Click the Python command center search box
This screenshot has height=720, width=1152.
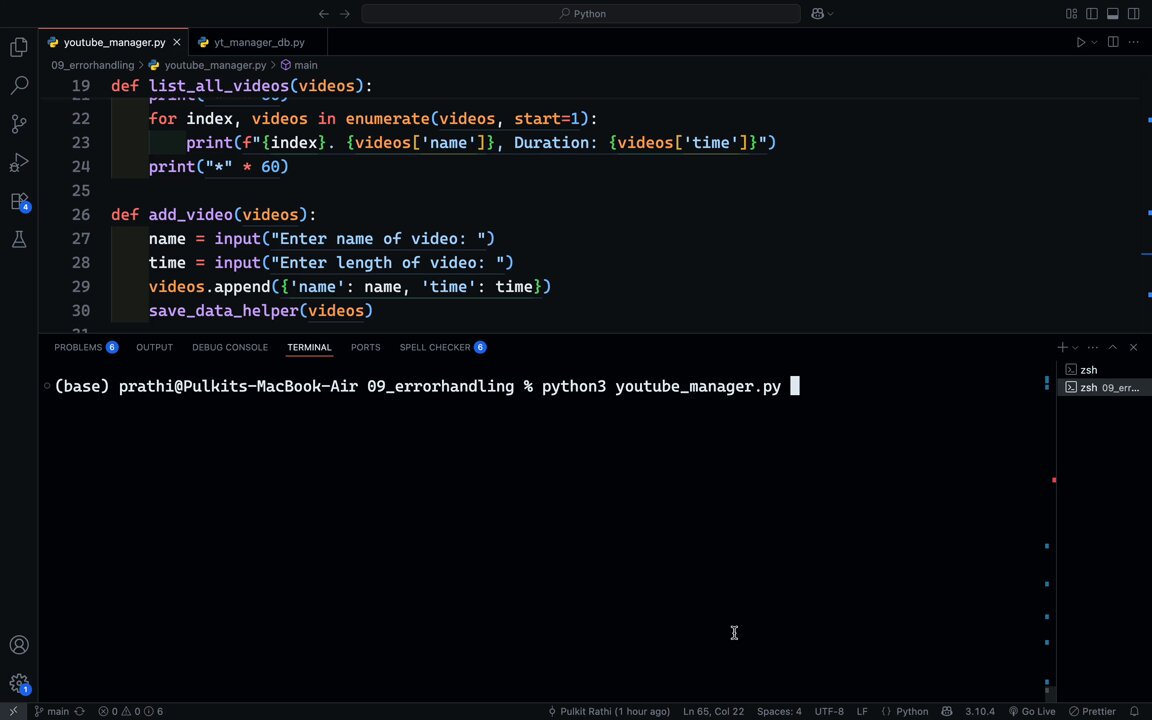[581, 14]
